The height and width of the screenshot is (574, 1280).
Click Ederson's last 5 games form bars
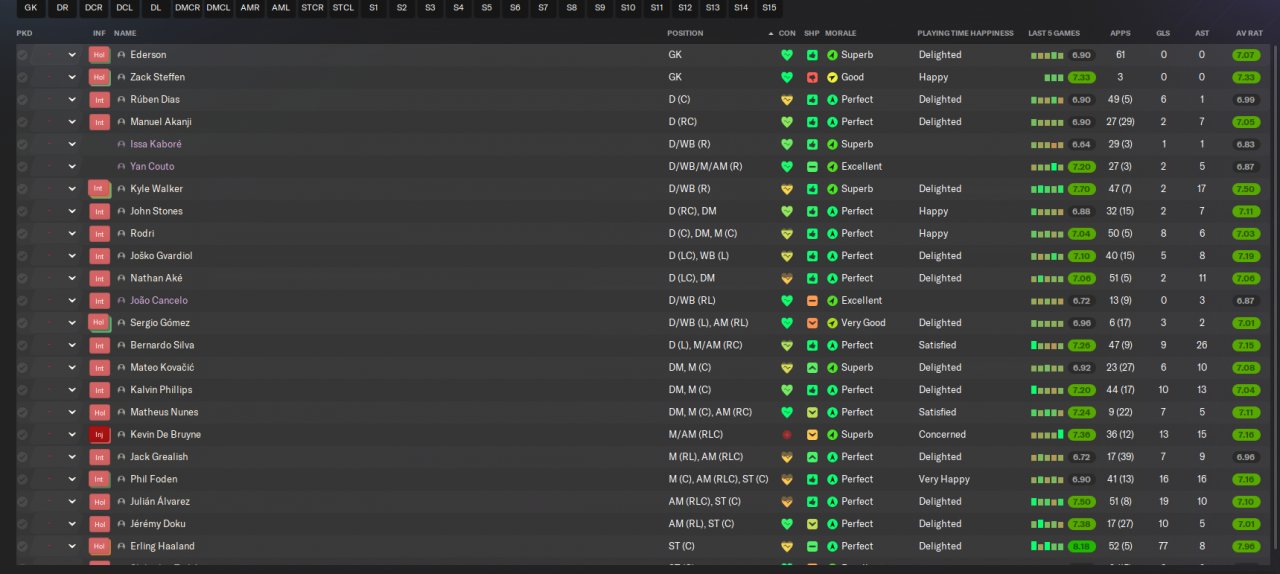tap(1048, 55)
